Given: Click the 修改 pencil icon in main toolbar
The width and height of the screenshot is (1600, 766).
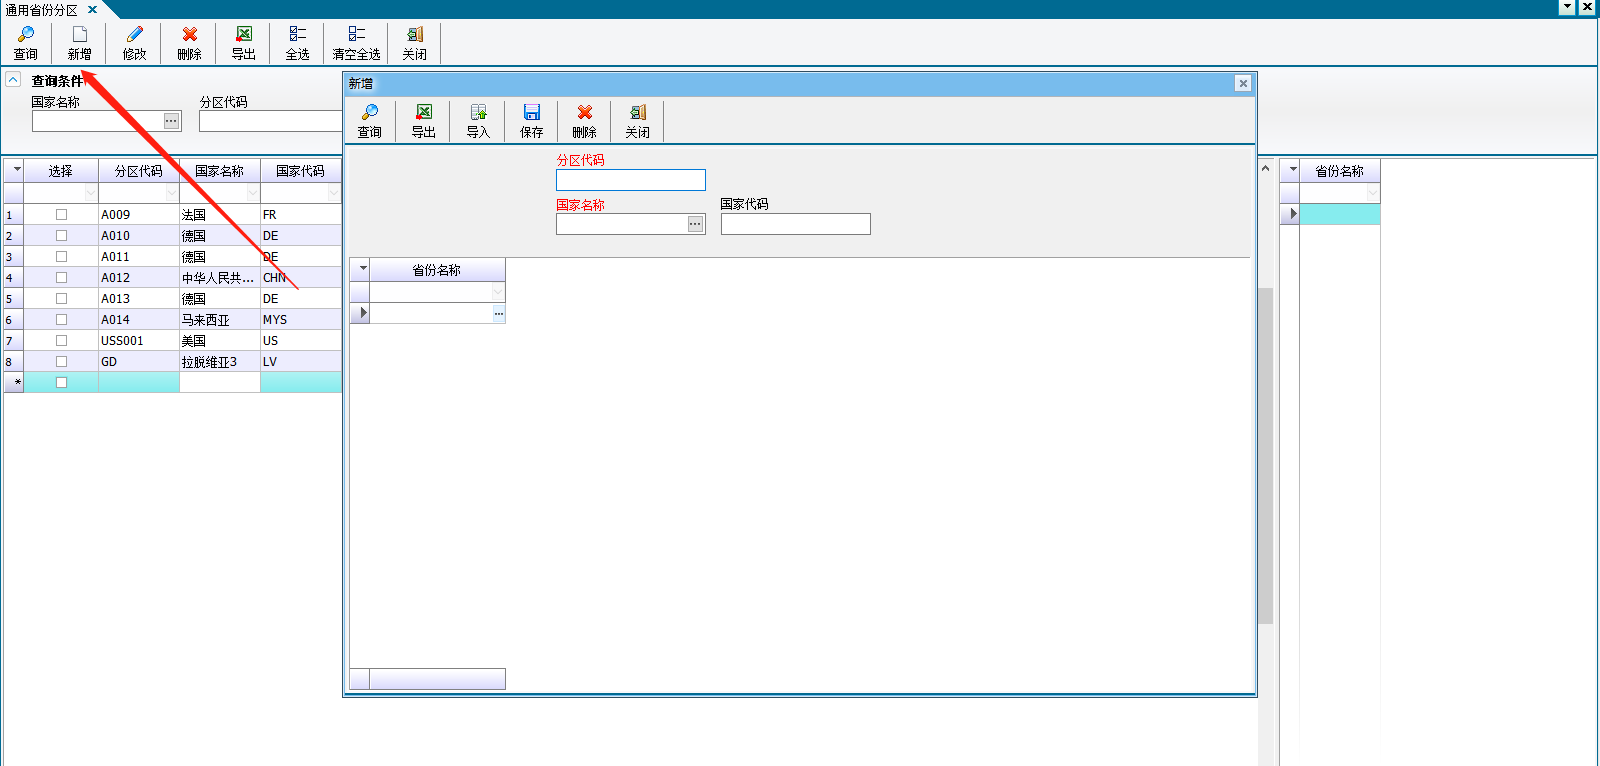Looking at the screenshot, I should tap(135, 34).
